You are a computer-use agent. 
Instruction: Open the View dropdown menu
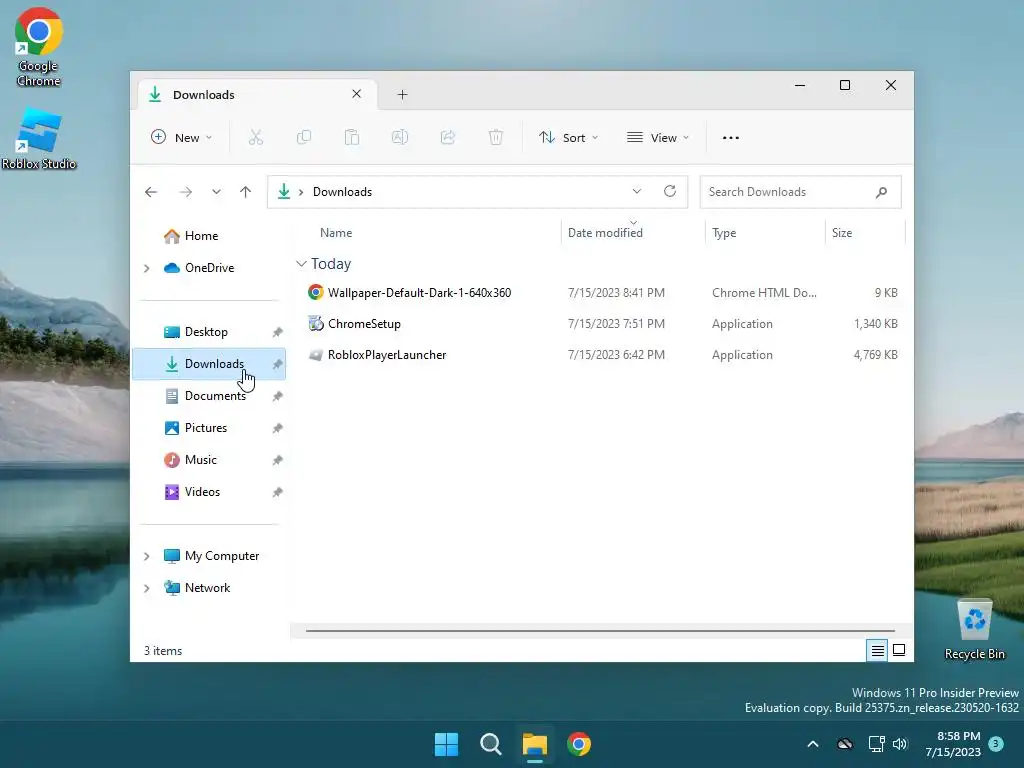point(658,138)
